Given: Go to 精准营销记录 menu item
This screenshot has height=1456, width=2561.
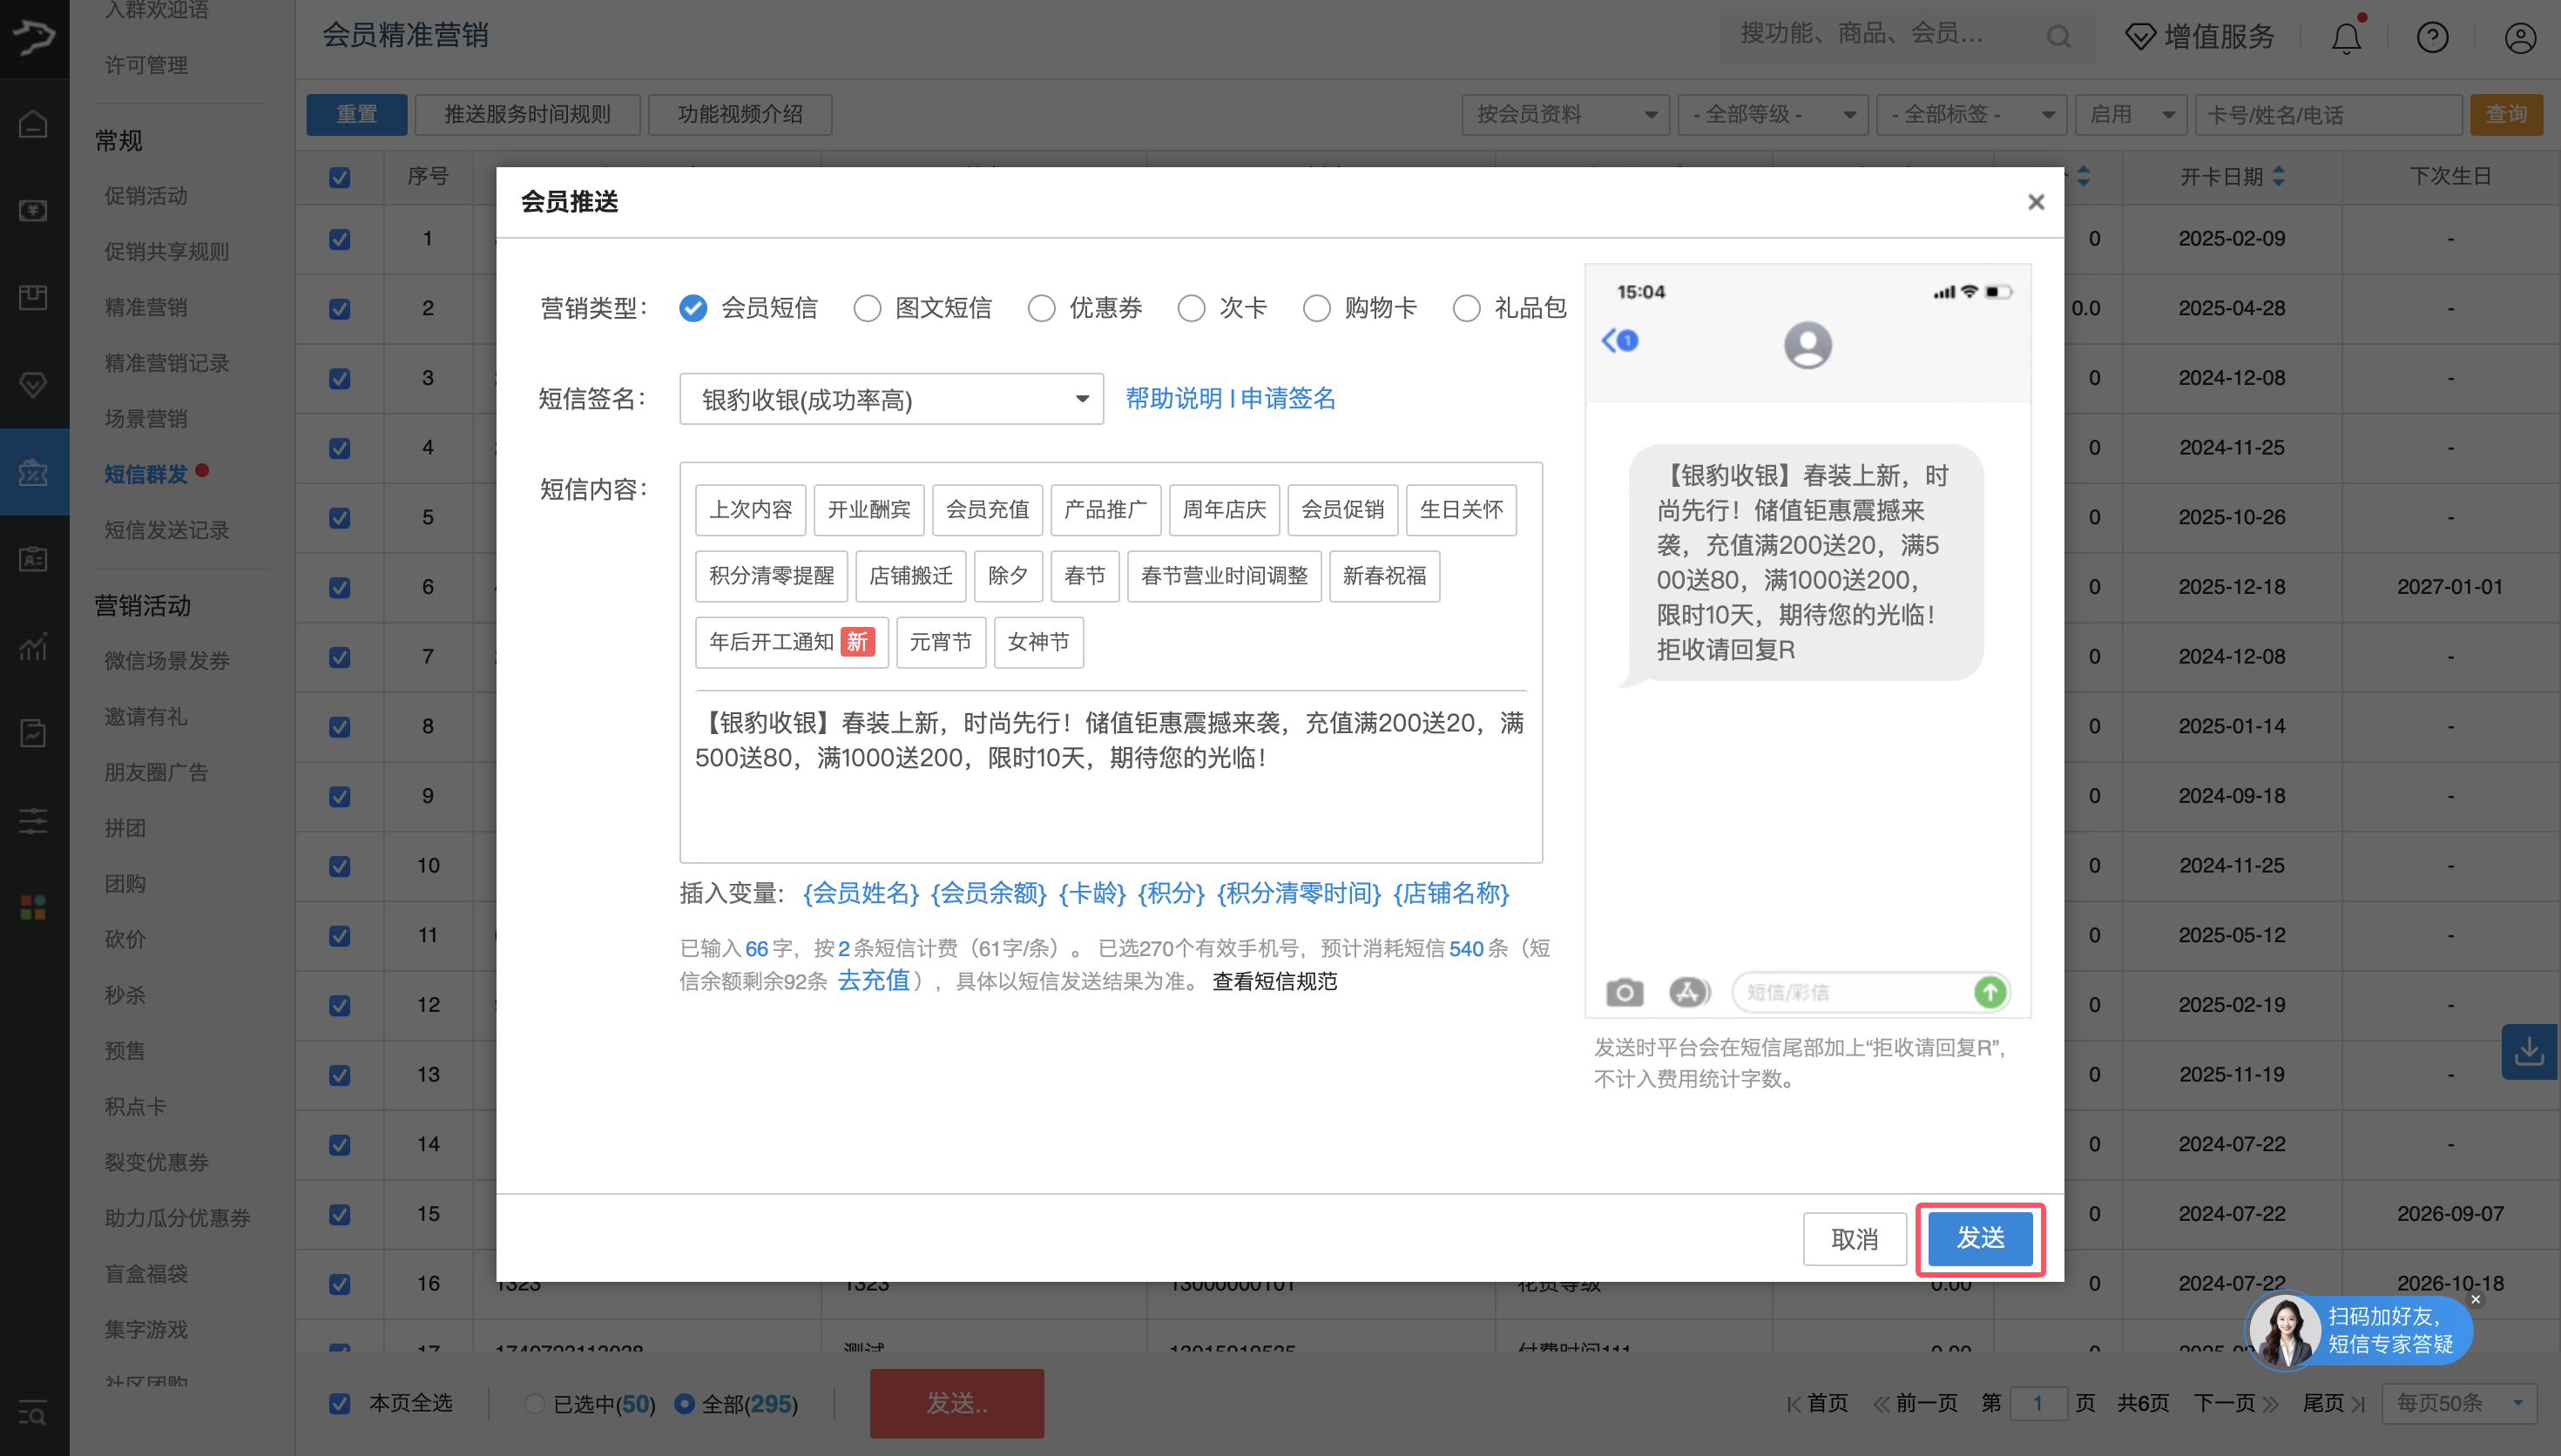Looking at the screenshot, I should pos(167,363).
